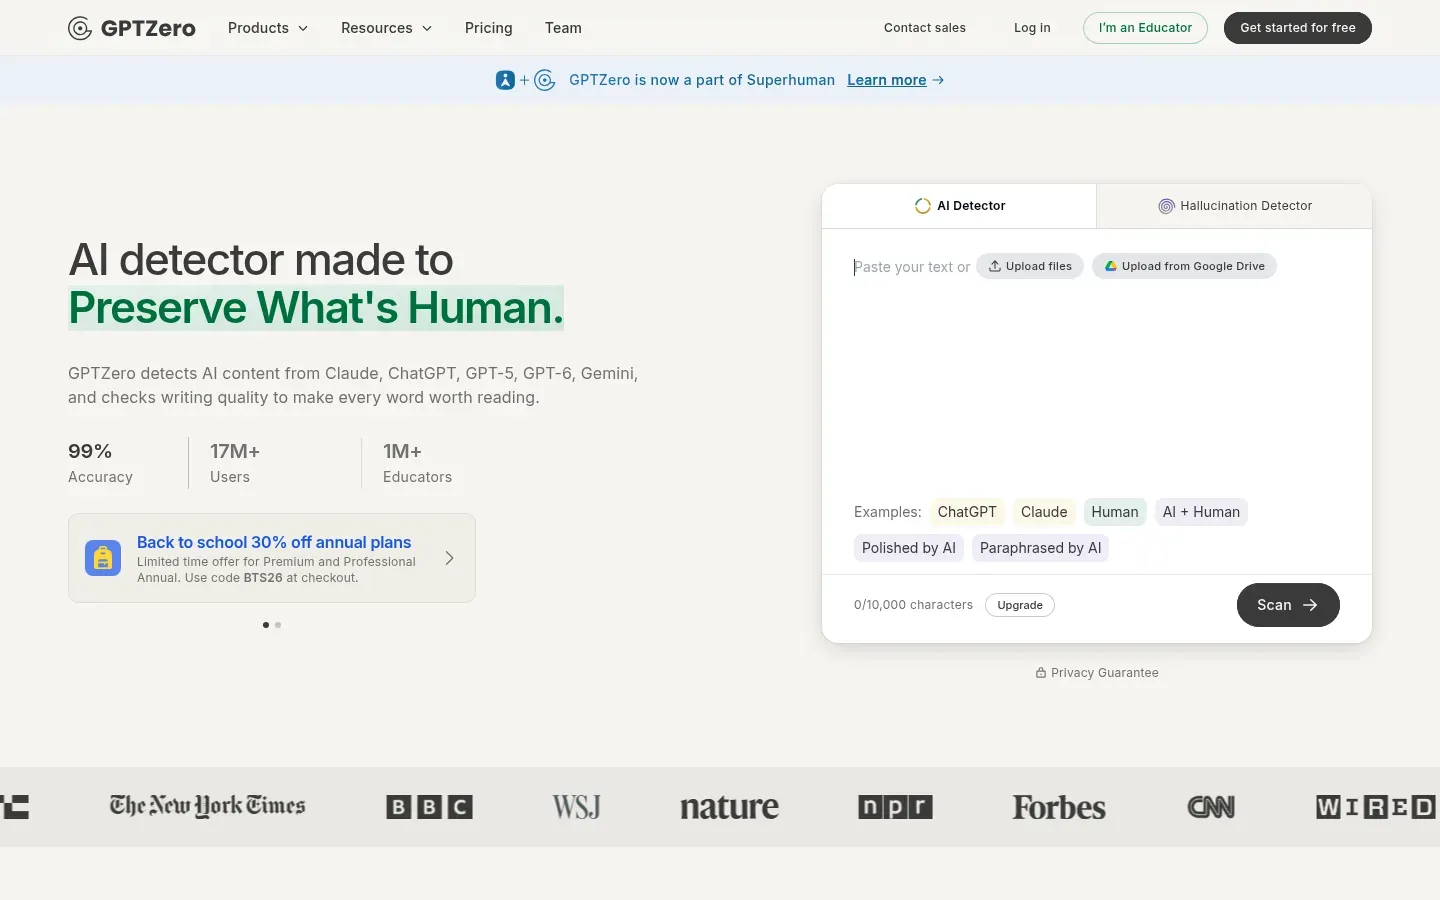Select the second promo carousel dot

point(278,625)
